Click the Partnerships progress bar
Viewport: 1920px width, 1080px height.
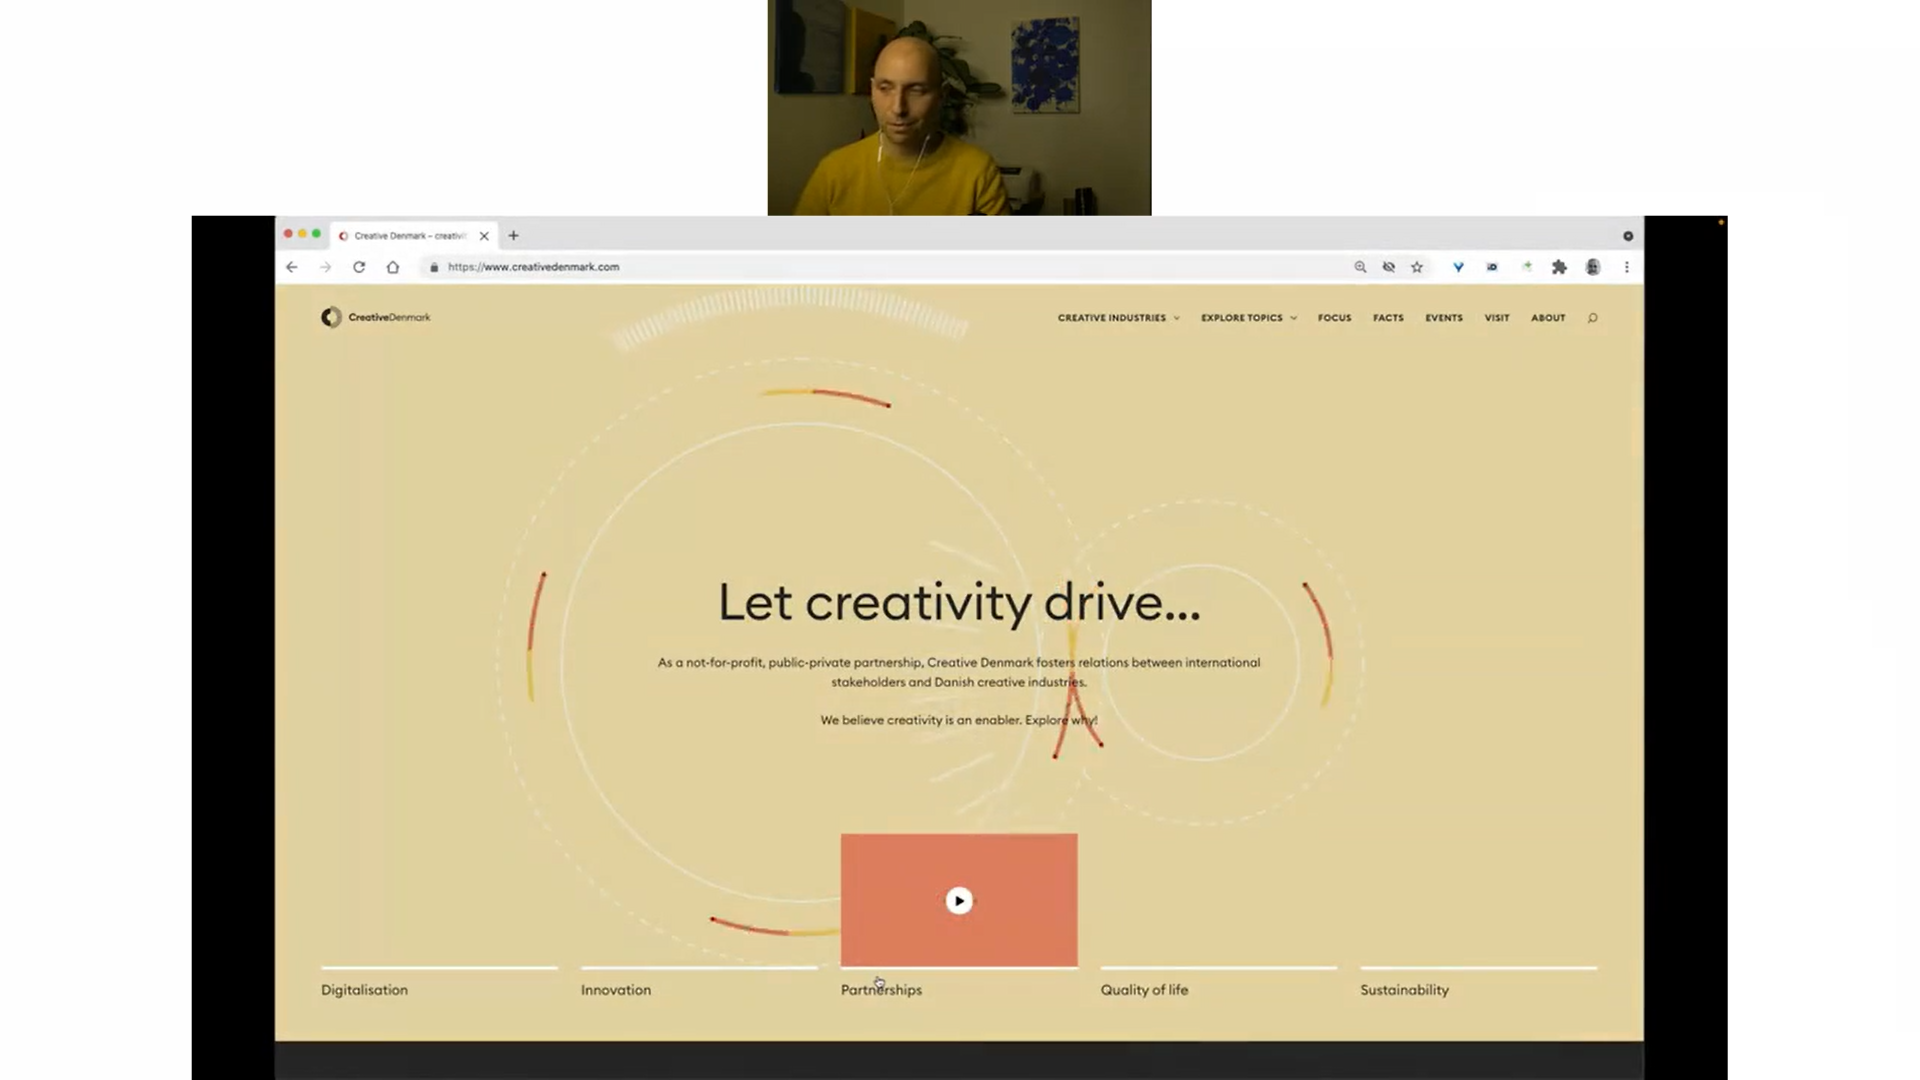pos(958,967)
